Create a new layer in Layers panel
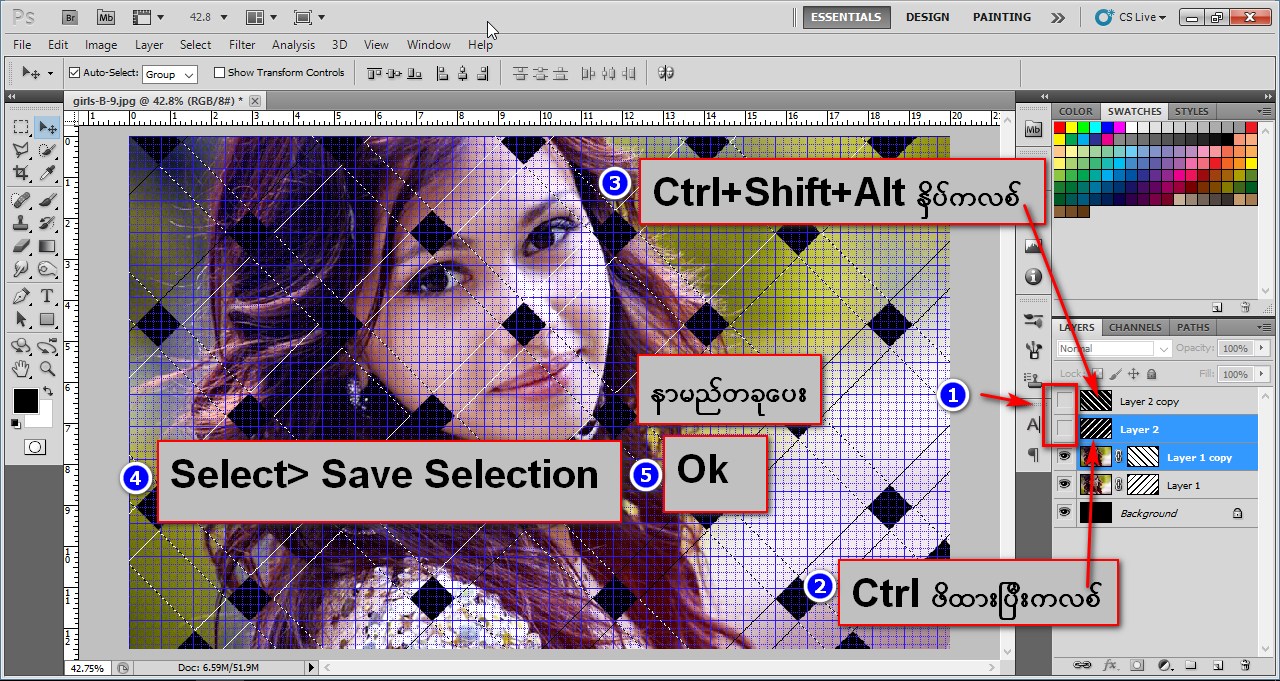 pos(1217,664)
